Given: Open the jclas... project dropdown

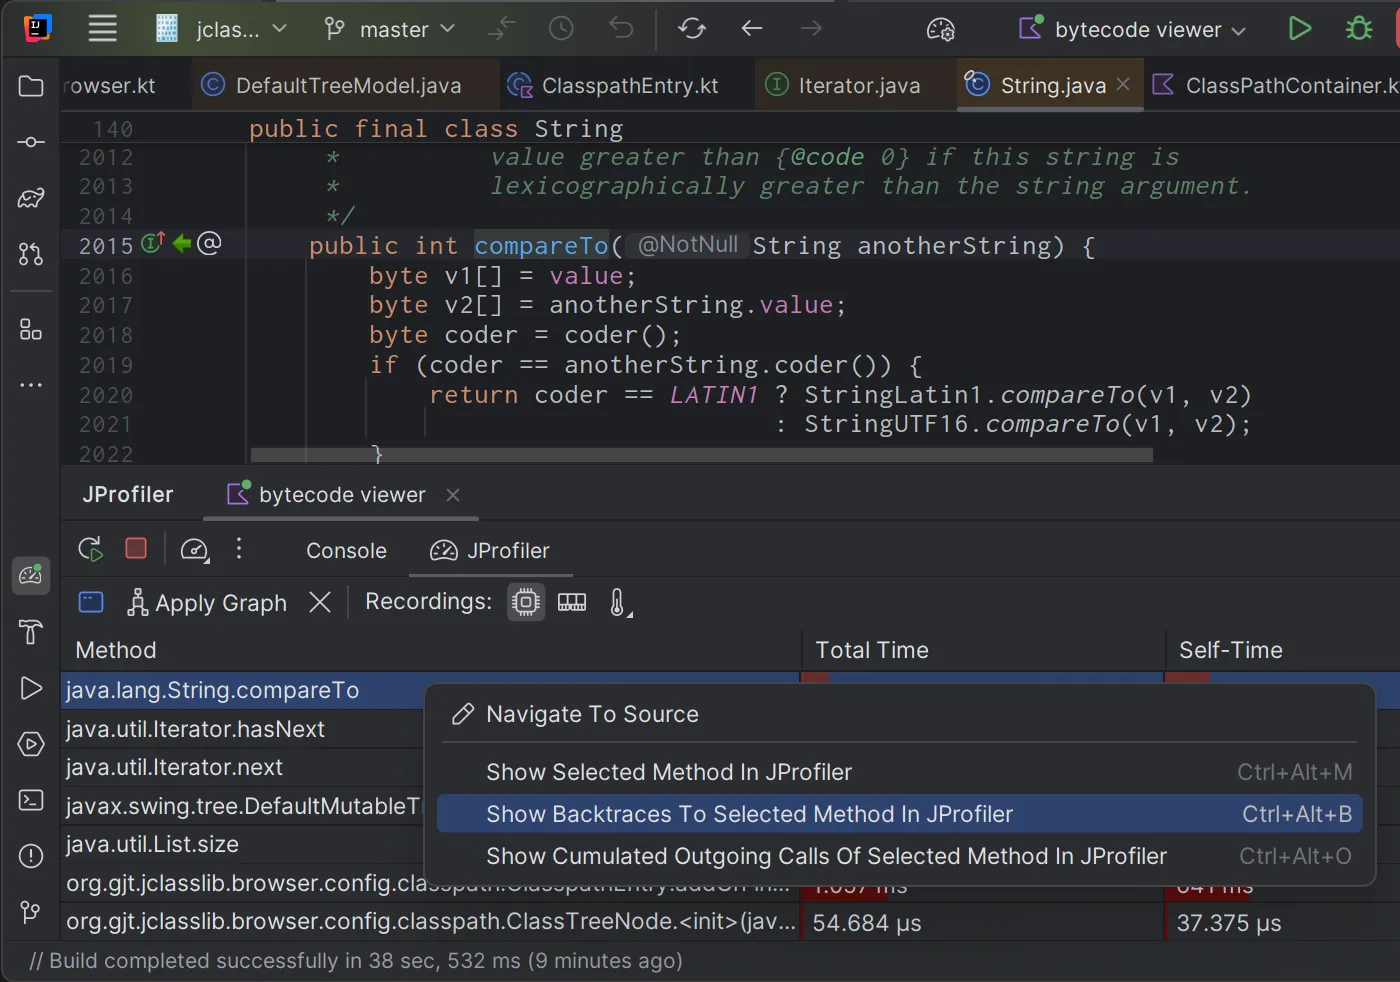Looking at the screenshot, I should point(222,29).
